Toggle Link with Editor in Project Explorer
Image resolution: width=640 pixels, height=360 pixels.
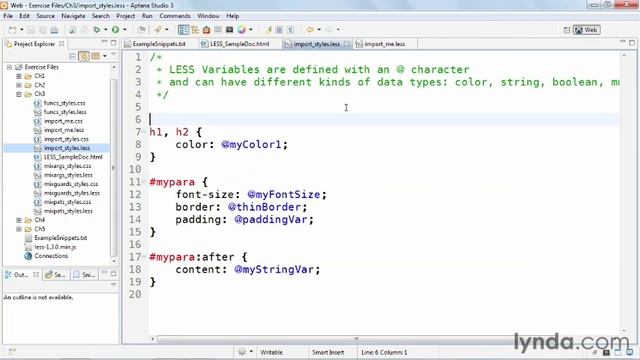click(84, 56)
